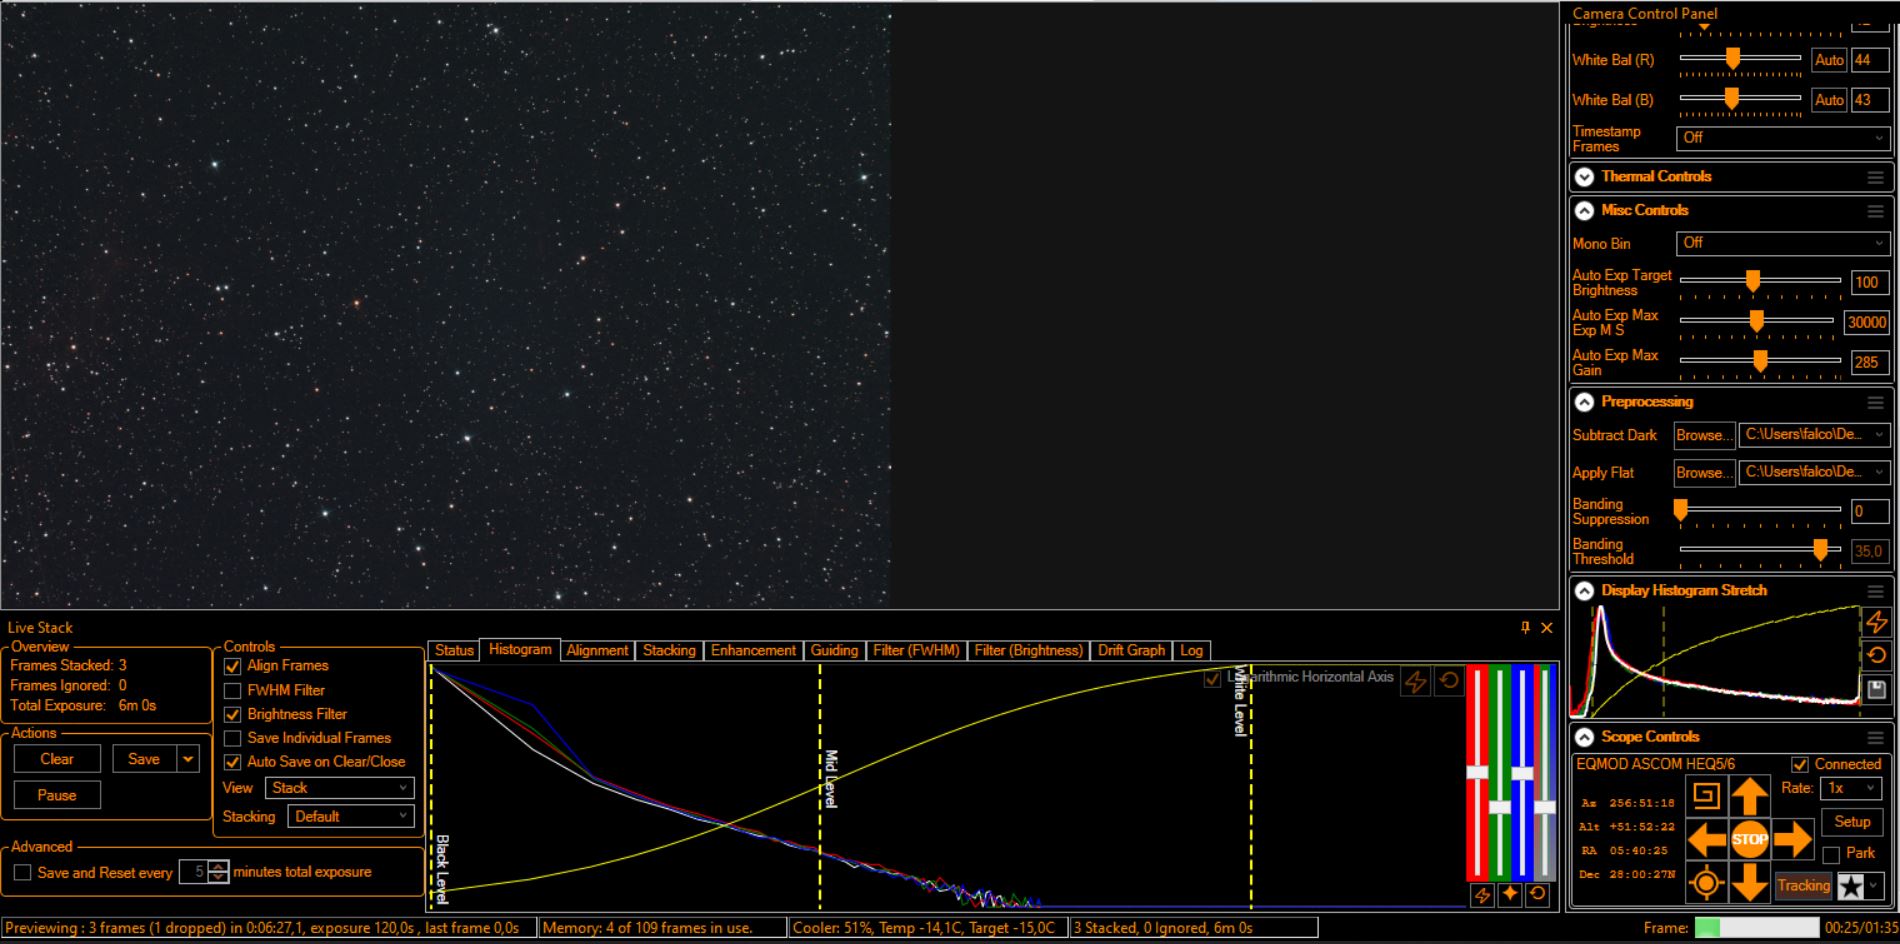
Task: Slew the mount right with the right arrow
Action: point(1792,839)
